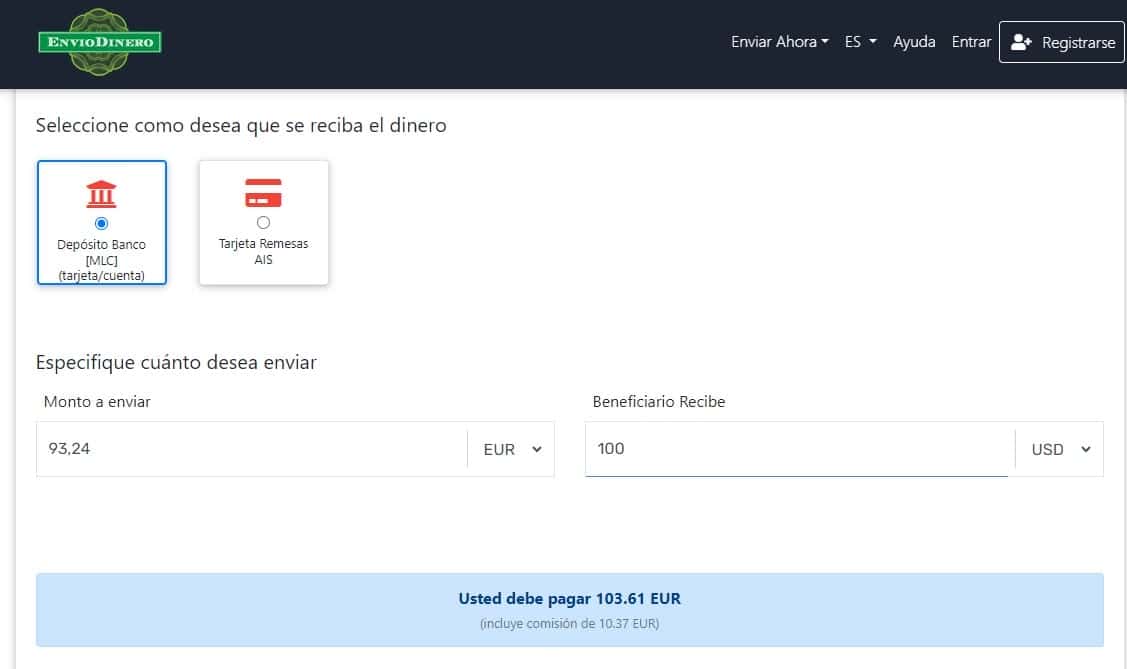Select the Tarjeta Remesas AIS radio button
The height and width of the screenshot is (669, 1127).
pos(263,223)
